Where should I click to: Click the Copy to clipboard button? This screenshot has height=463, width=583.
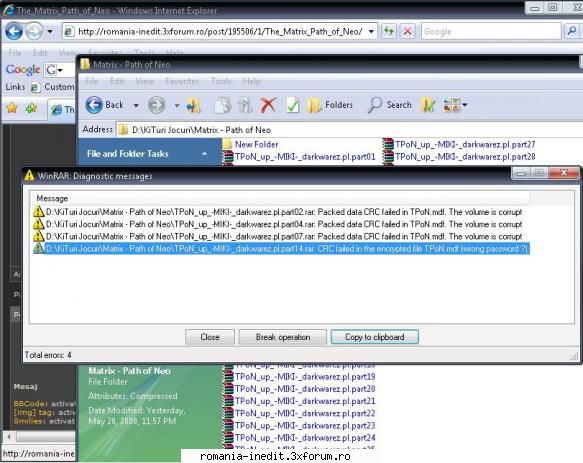(x=374, y=337)
